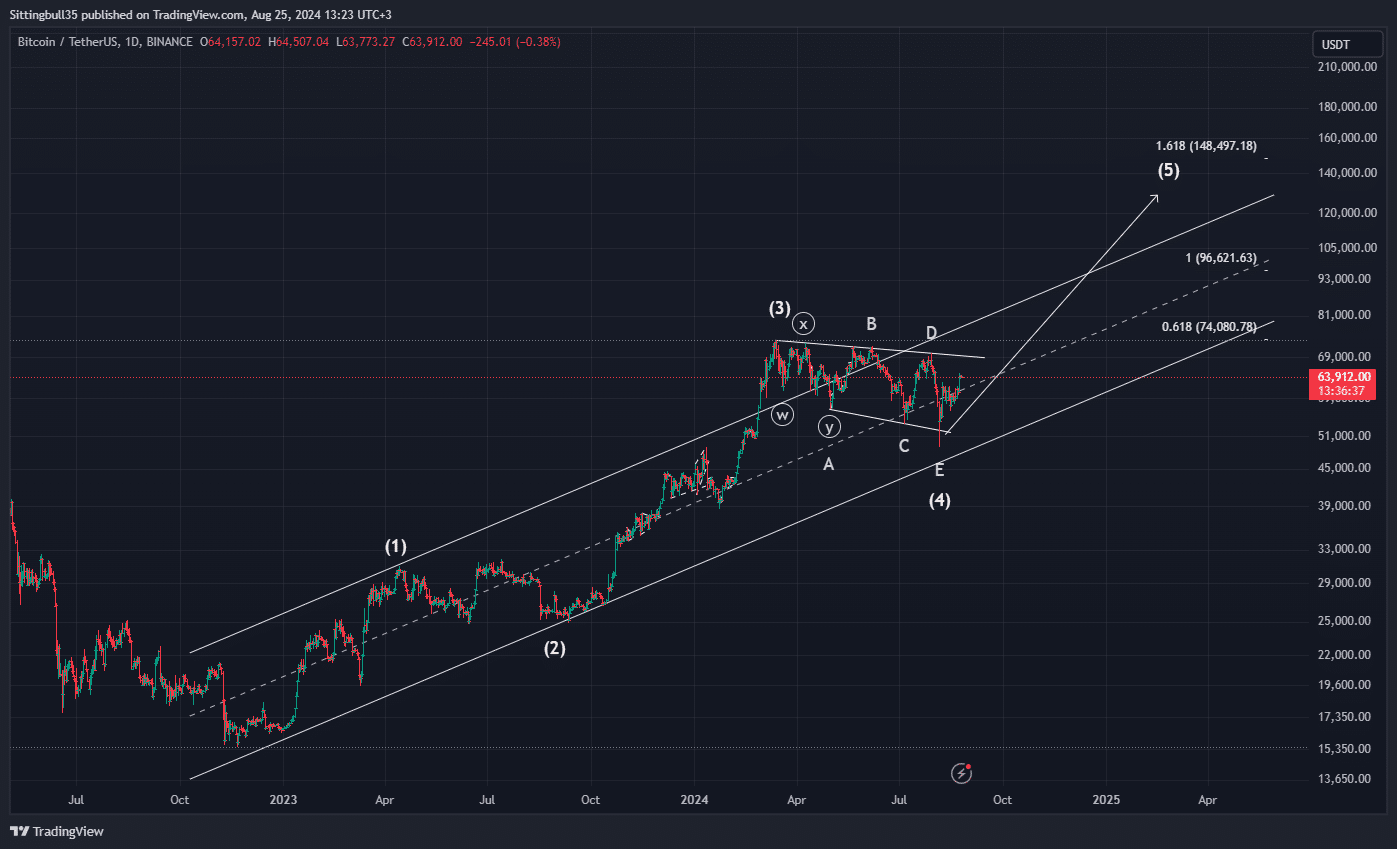
Task: Select the wave (1) label
Action: point(397,546)
